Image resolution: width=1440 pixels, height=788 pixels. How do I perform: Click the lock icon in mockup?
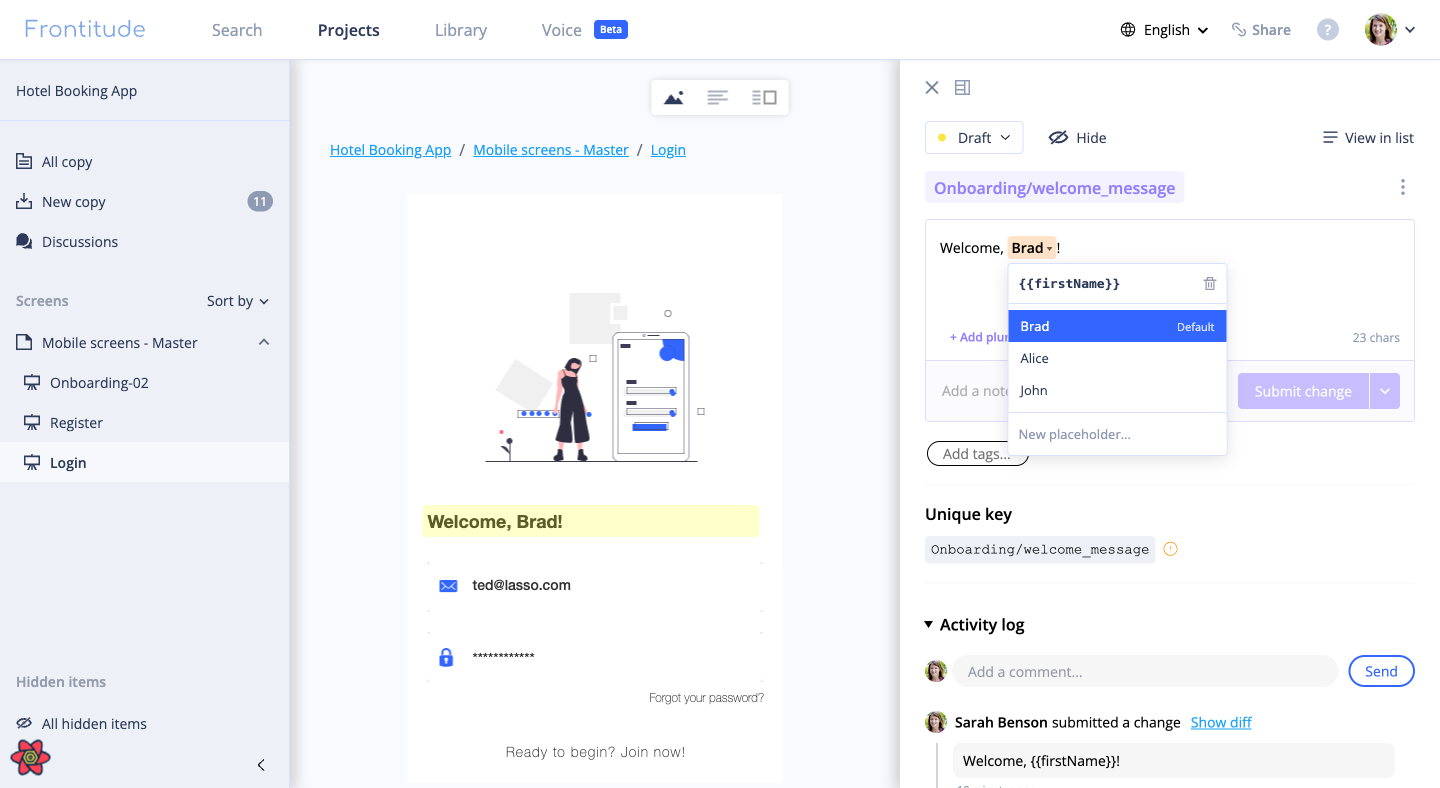coord(447,657)
